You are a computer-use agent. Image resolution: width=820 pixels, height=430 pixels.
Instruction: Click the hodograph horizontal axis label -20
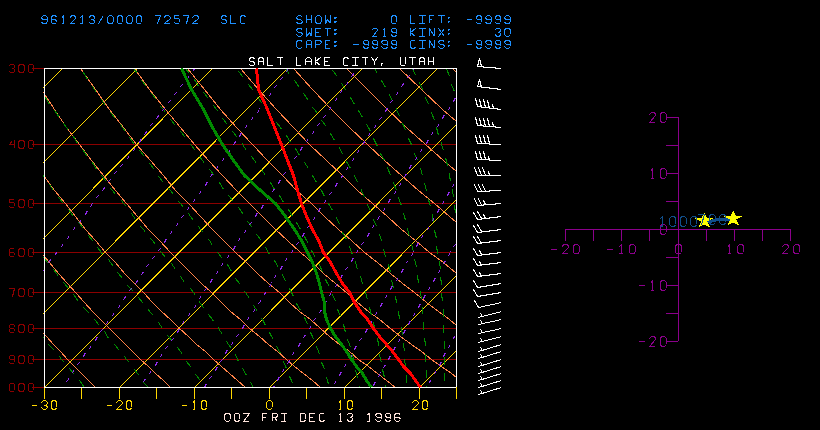pyautogui.click(x=566, y=250)
